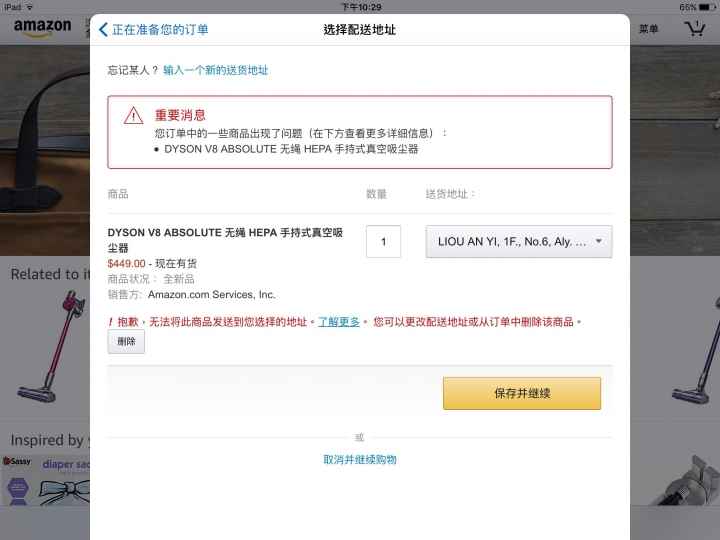The image size is (720, 540).
Task: Open the shipping address dropdown
Action: pyautogui.click(x=519, y=242)
